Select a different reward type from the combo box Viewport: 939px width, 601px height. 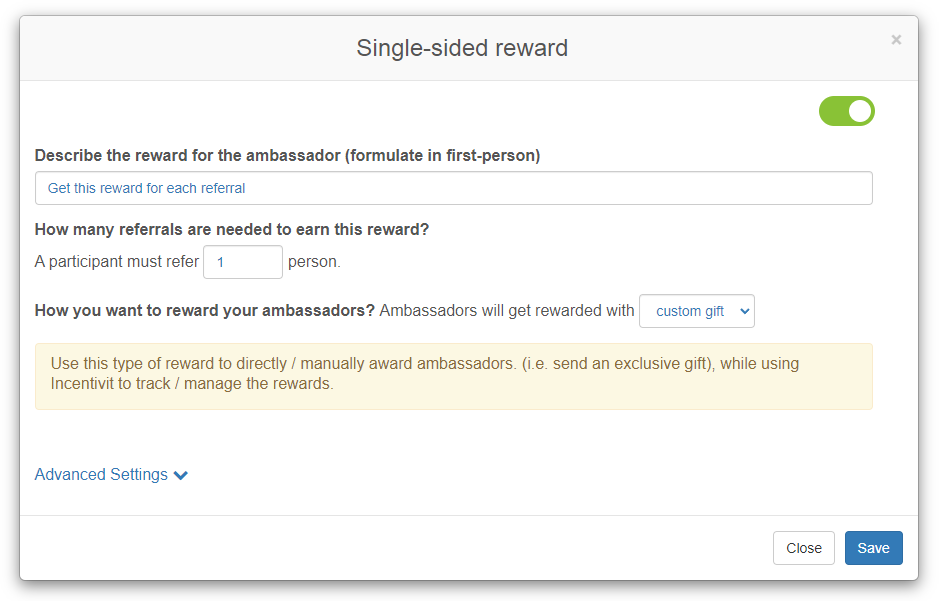pyautogui.click(x=696, y=311)
